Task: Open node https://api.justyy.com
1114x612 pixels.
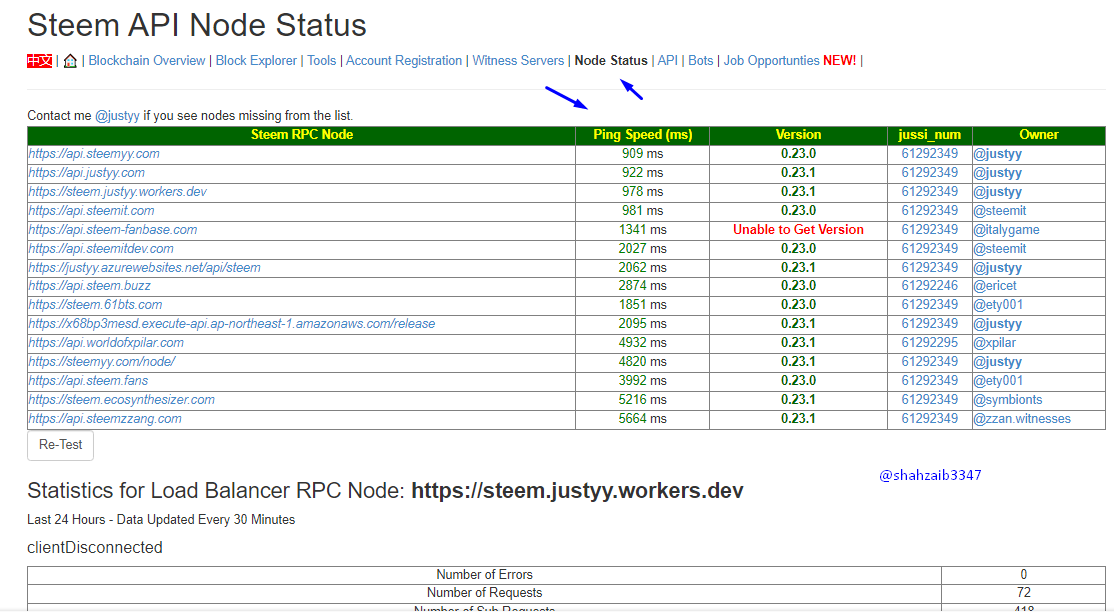Action: point(87,173)
